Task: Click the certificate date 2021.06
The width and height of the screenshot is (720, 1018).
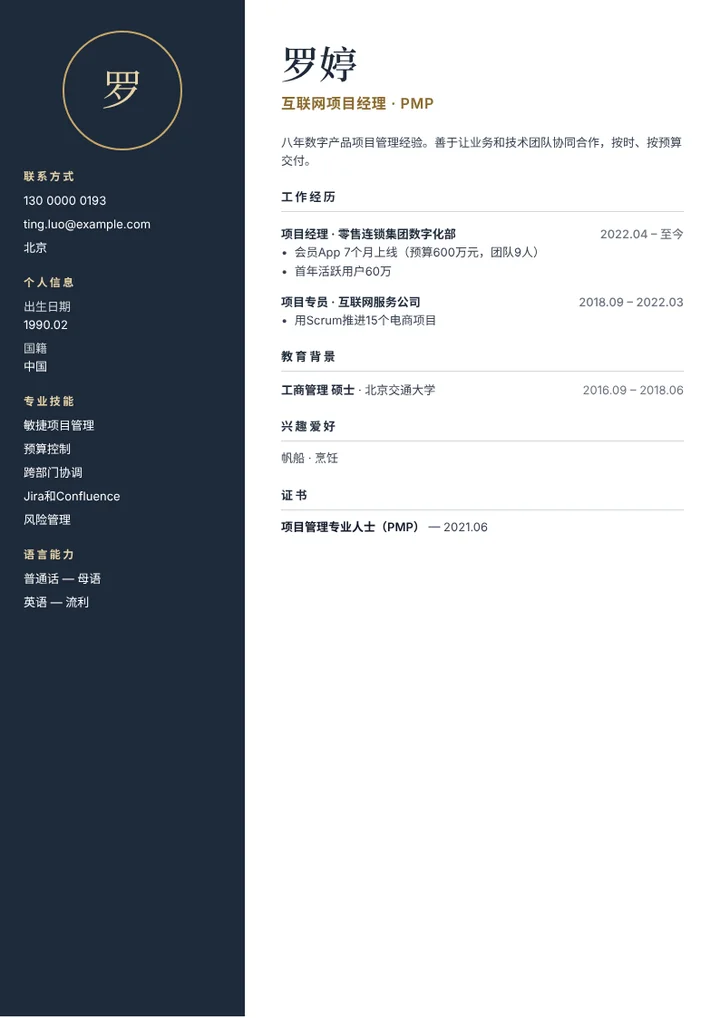Action: click(x=466, y=527)
